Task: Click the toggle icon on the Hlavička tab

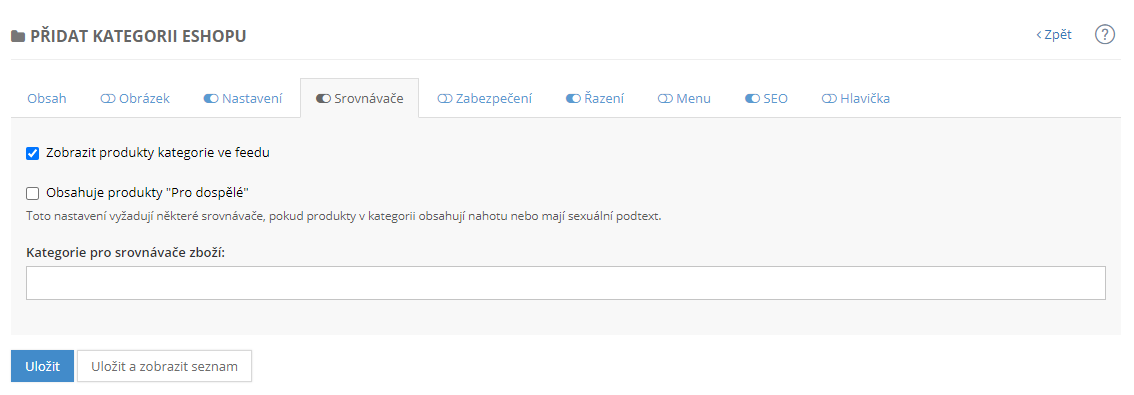Action: (x=829, y=98)
